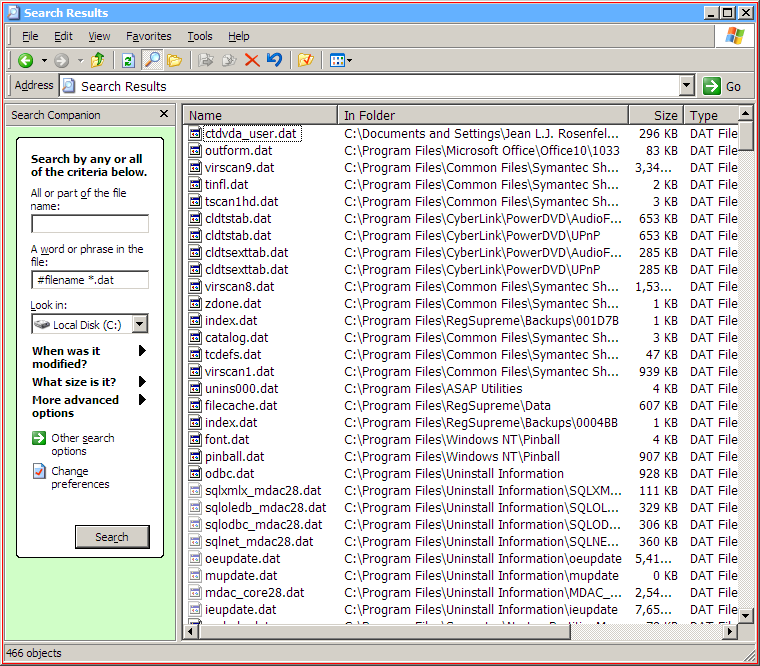Click the word or phrase input box

pos(90,280)
